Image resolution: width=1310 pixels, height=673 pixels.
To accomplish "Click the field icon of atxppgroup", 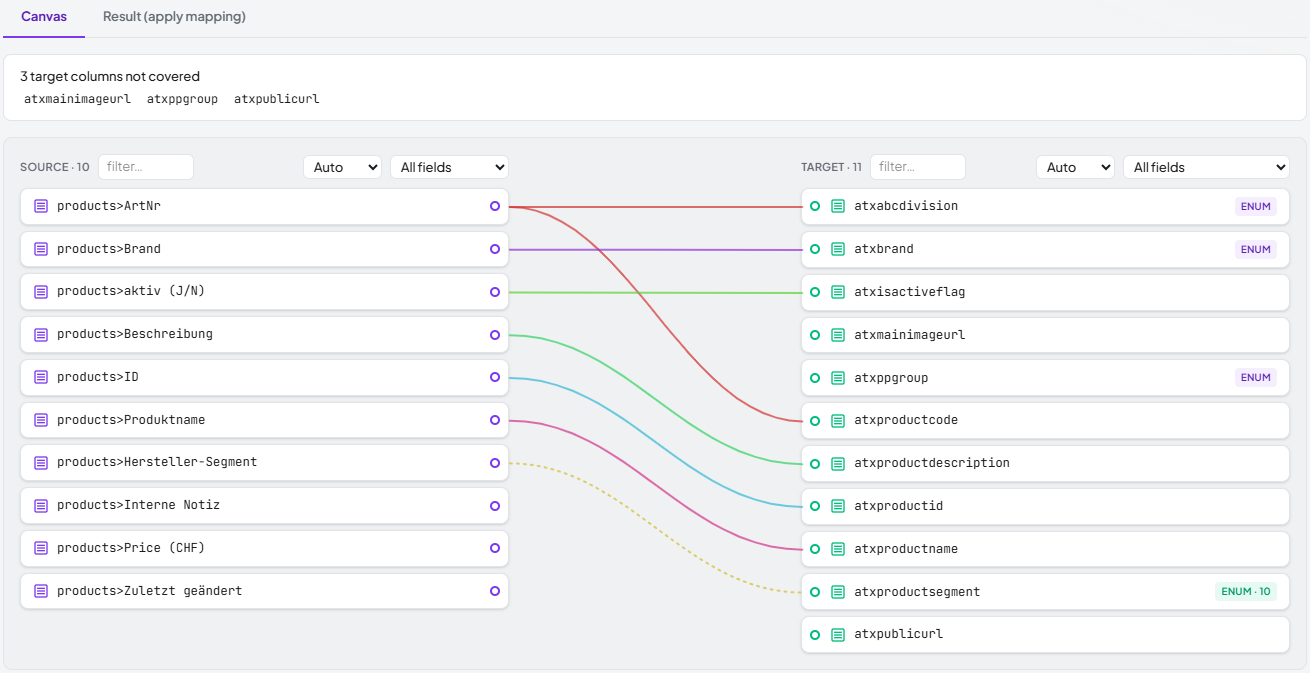I will point(838,378).
